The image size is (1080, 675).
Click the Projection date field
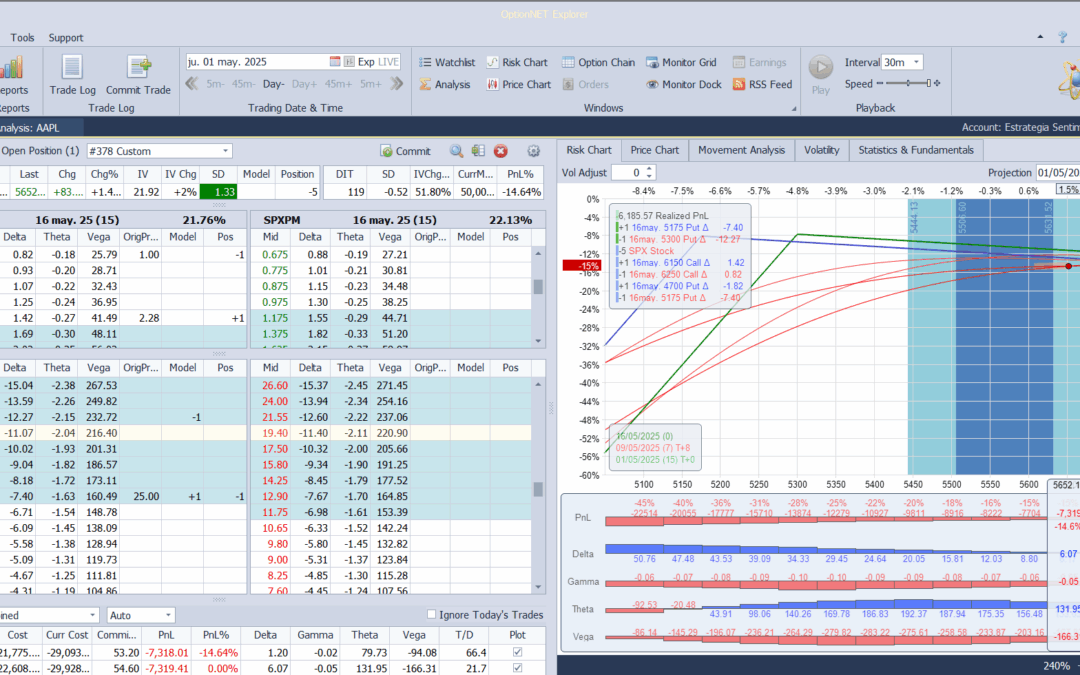coord(1057,172)
